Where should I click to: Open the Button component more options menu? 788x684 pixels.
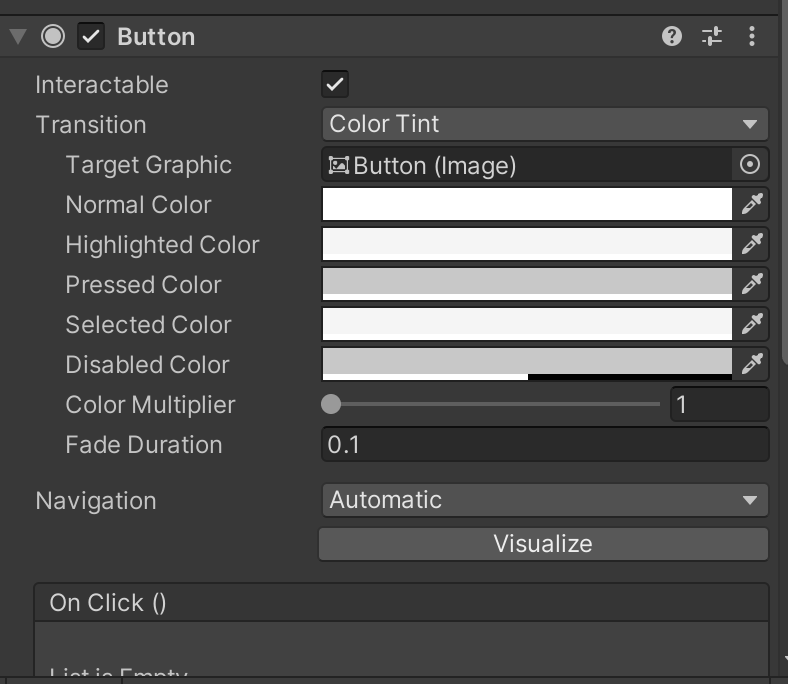tap(751, 37)
